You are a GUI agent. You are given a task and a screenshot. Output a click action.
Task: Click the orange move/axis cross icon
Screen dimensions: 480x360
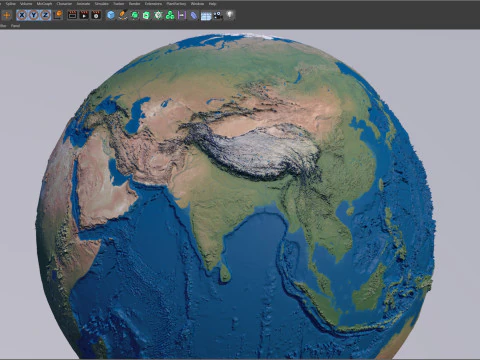[7, 15]
